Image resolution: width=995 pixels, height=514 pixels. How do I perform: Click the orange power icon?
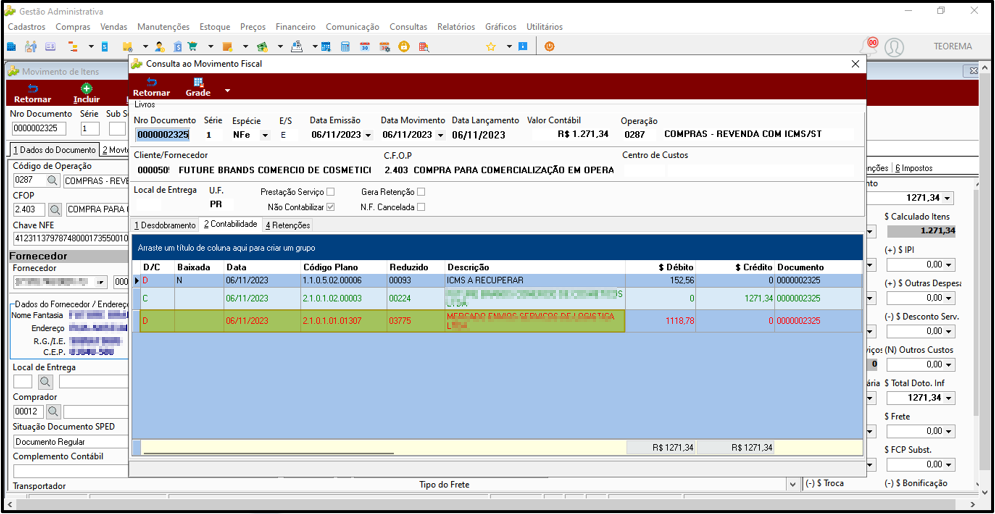pyautogui.click(x=550, y=46)
